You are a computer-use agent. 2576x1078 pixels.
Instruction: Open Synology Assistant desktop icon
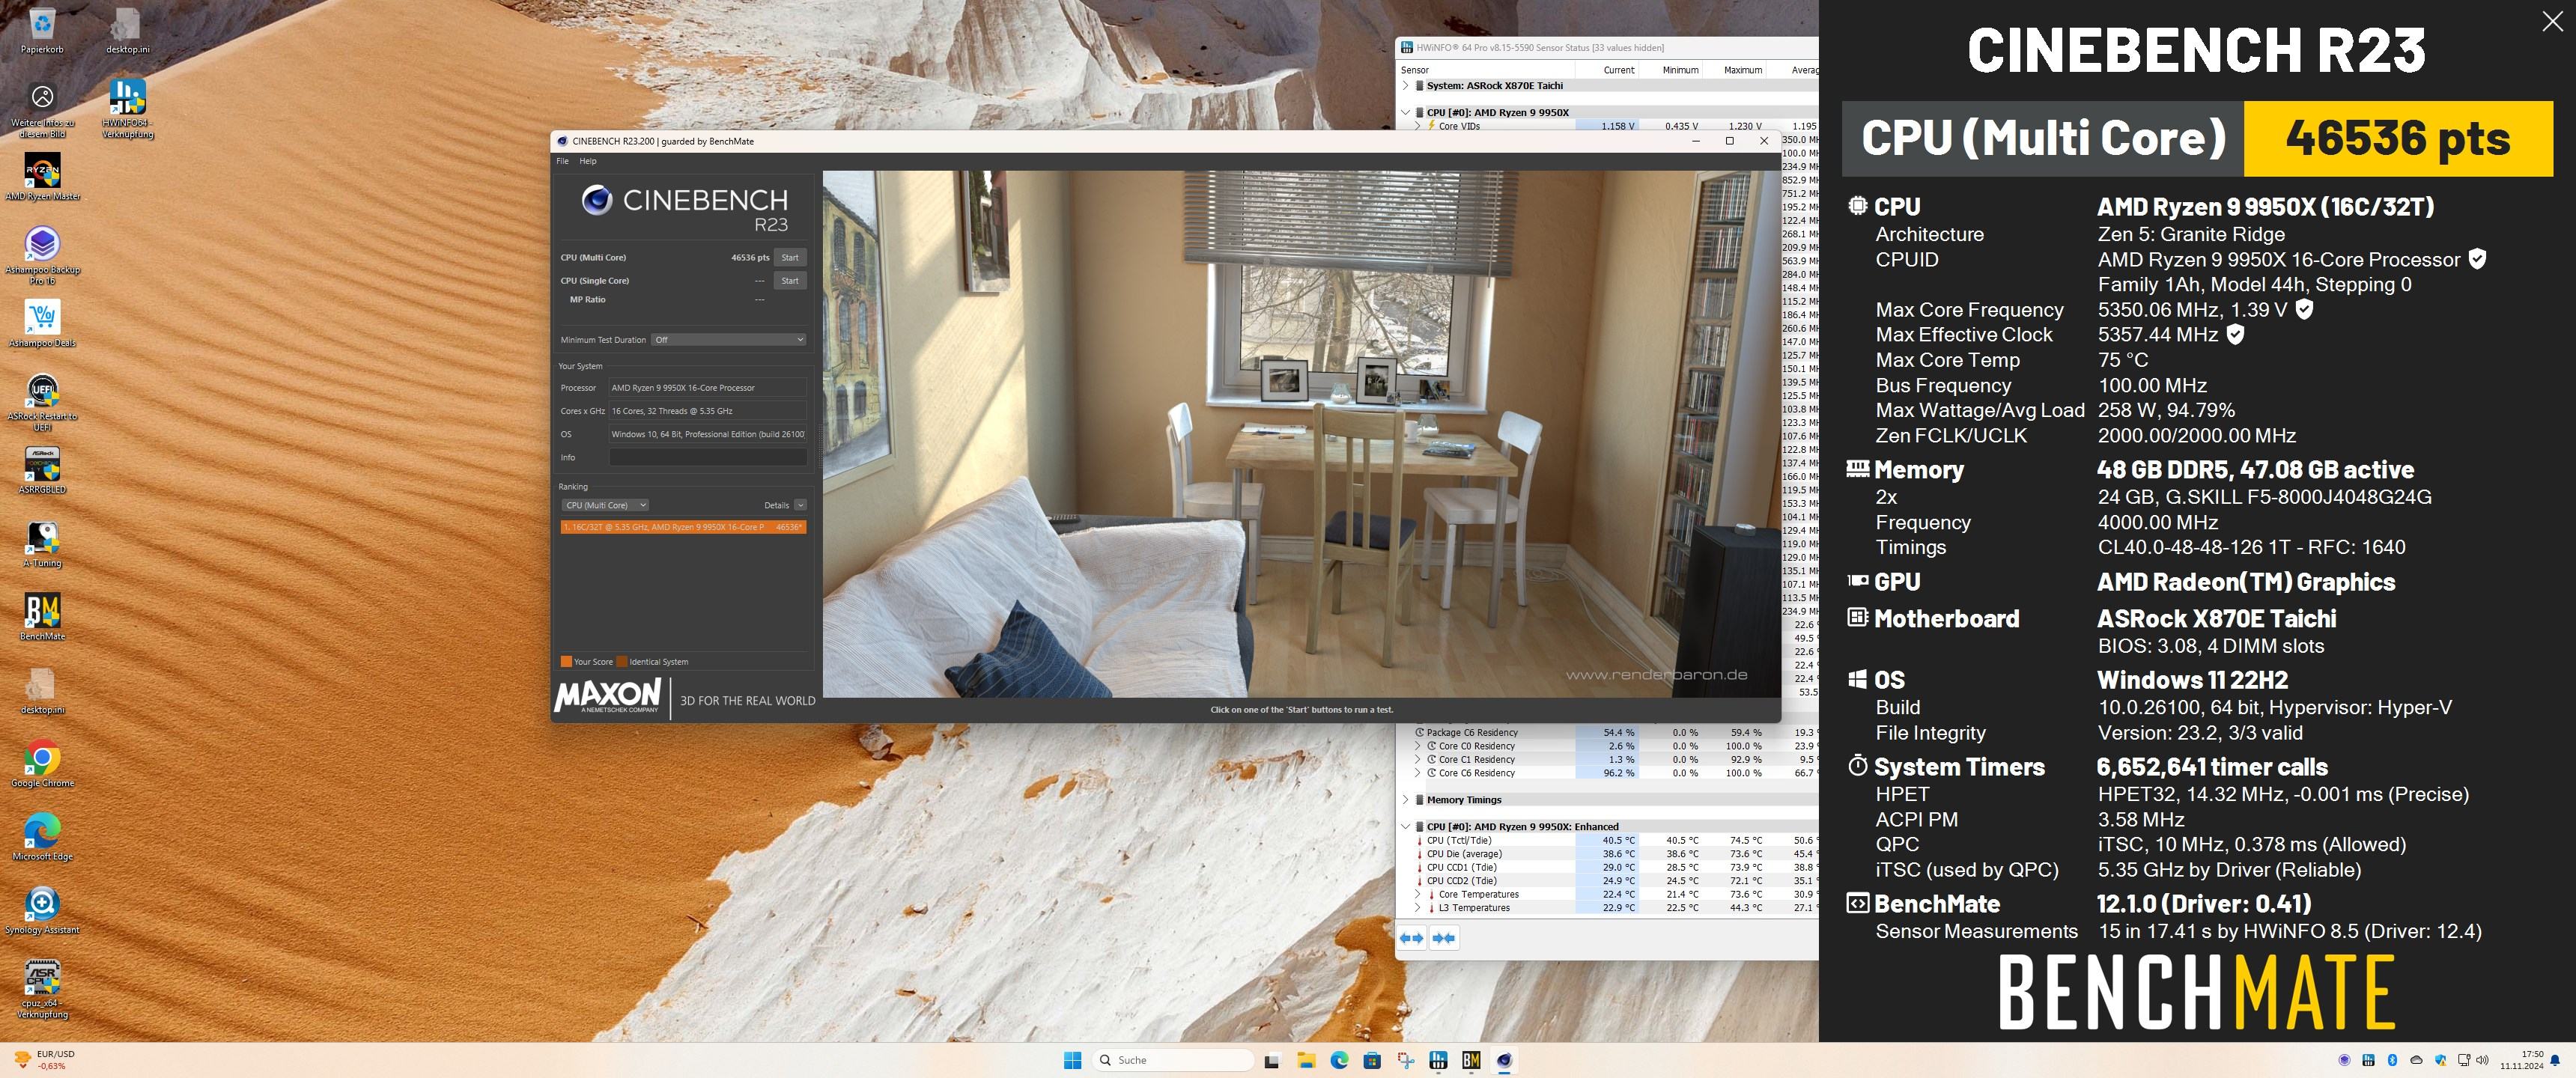pyautogui.click(x=42, y=911)
